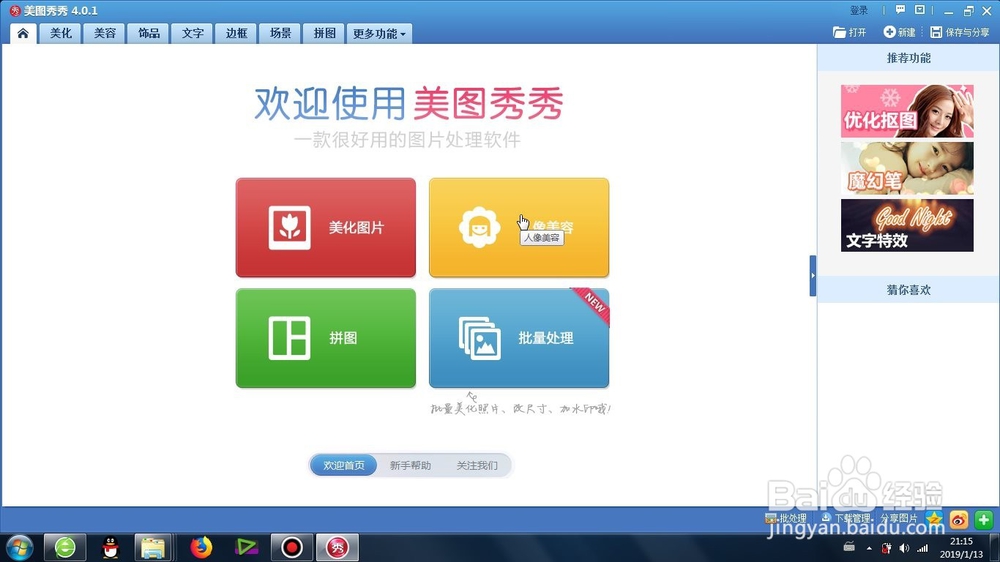Click the green plus share icon
Viewport: 1000px width, 562px height.
[x=983, y=520]
